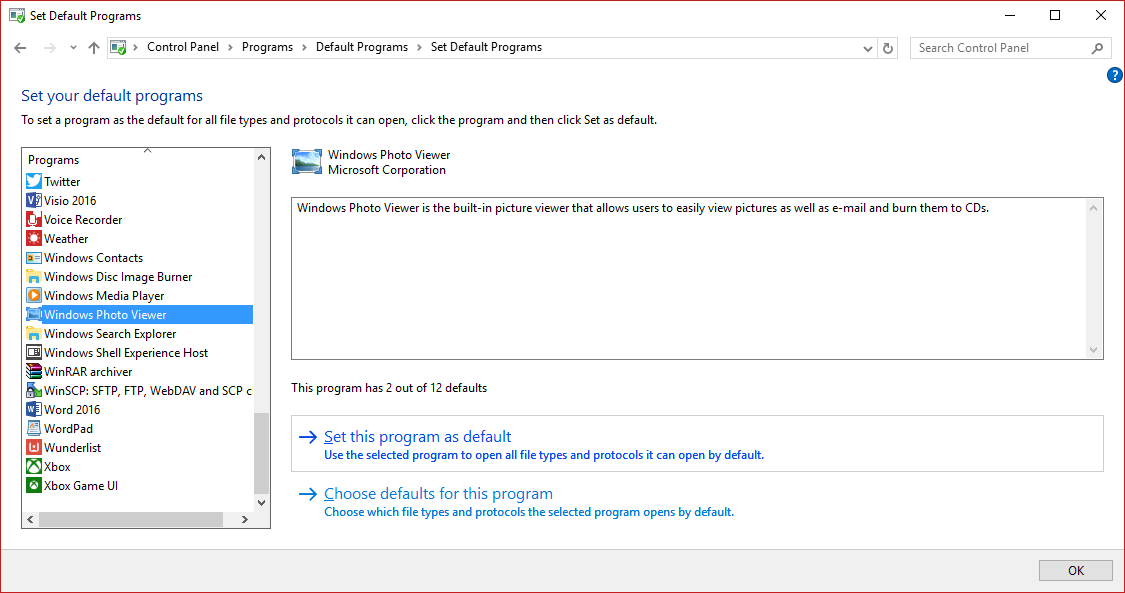Select Visio 2016 in the list
Screen dimensions: 1125x593
coord(70,201)
